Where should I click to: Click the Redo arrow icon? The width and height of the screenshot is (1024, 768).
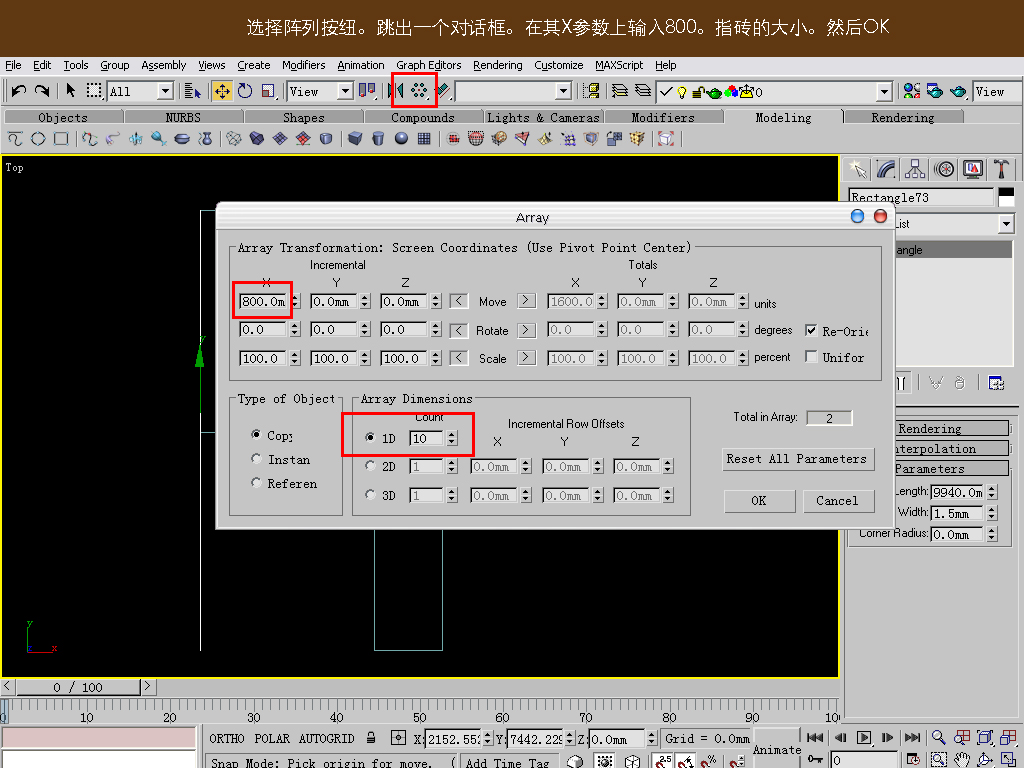[x=42, y=91]
